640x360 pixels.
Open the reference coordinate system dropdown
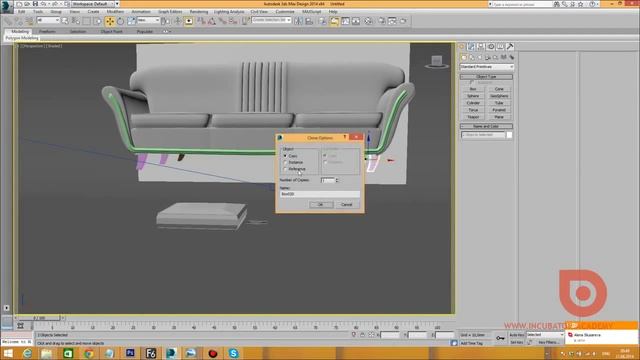pyautogui.click(x=148, y=20)
